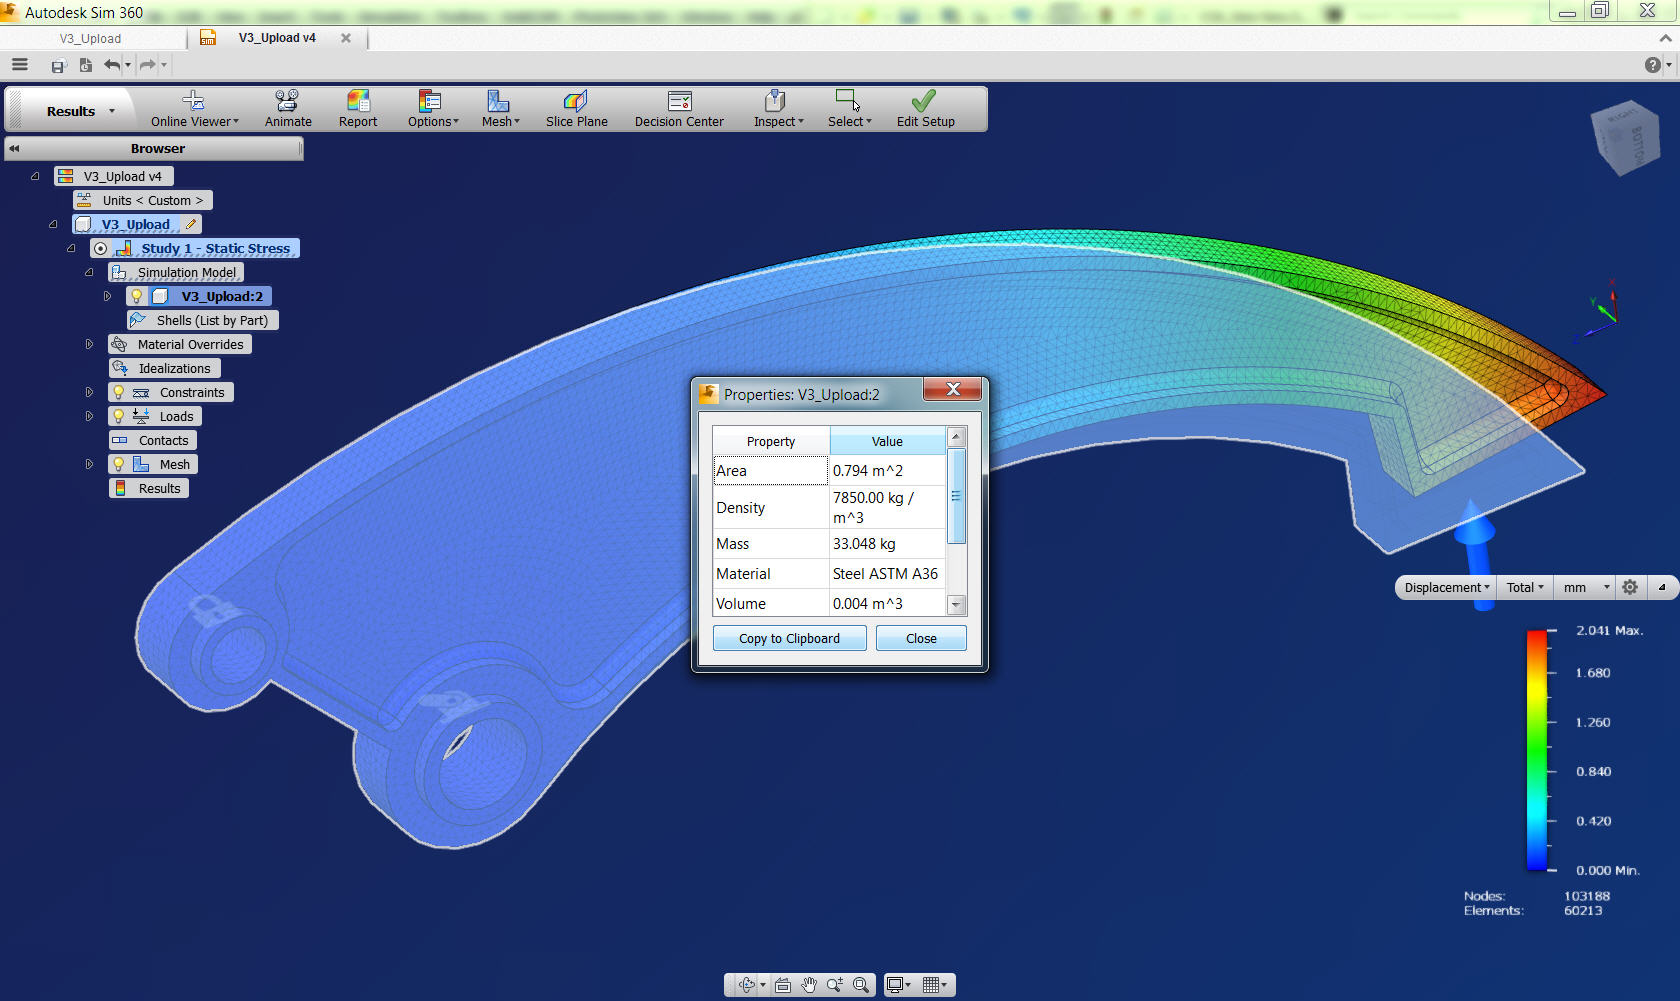Viewport: 1680px width, 1001px height.
Task: Open the file version history icon
Action: [x=86, y=65]
